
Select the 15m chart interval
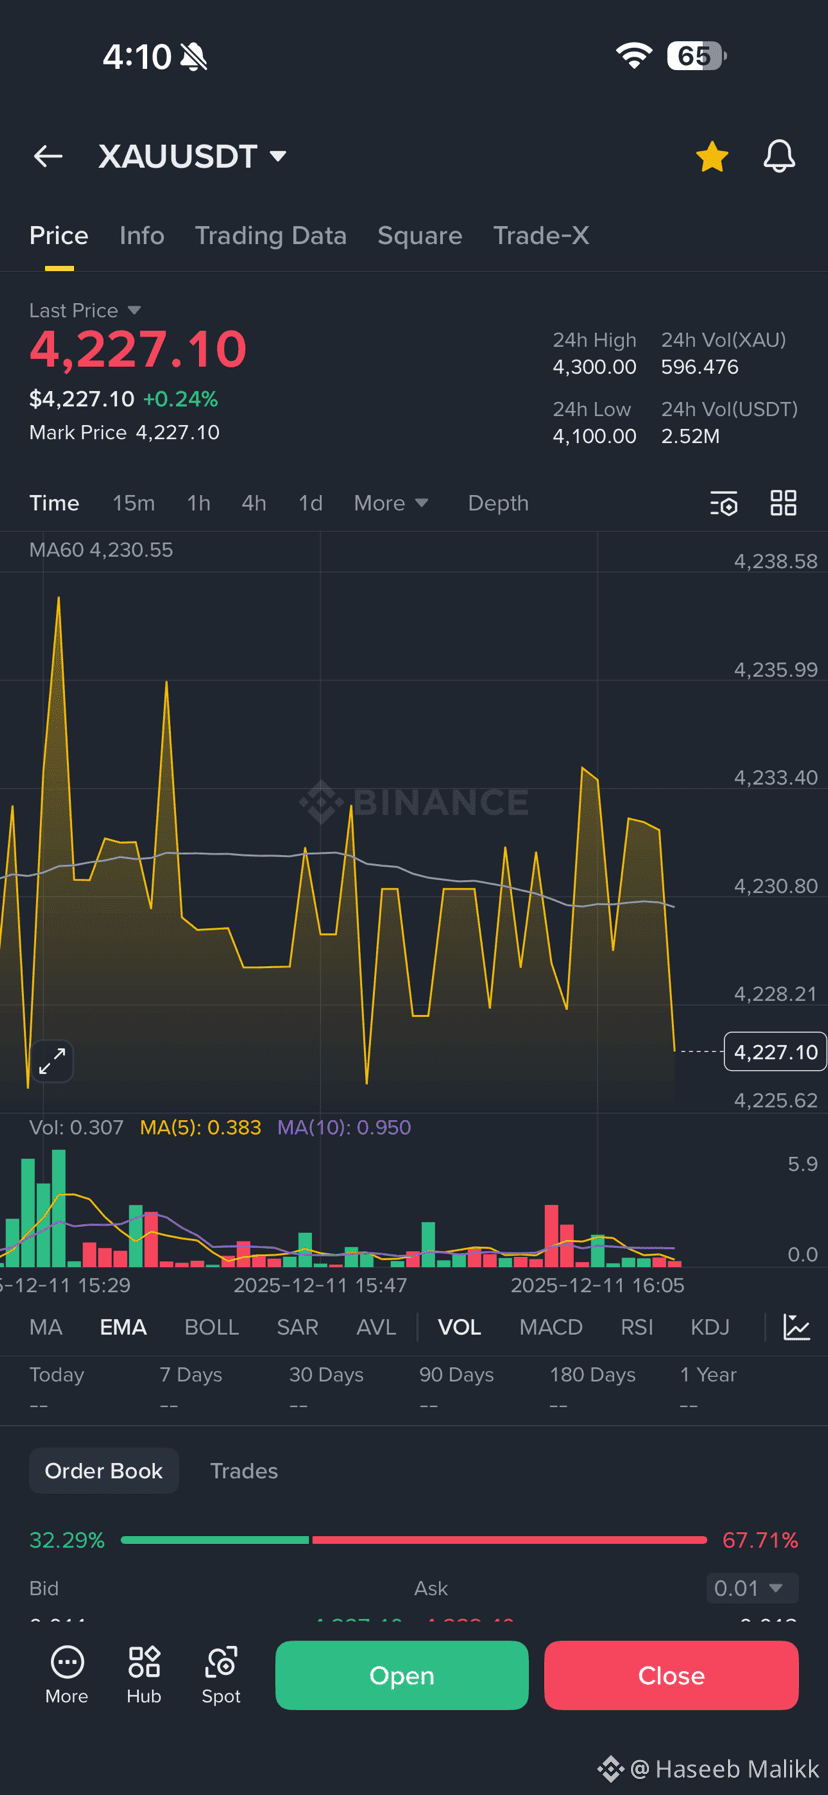click(x=133, y=503)
